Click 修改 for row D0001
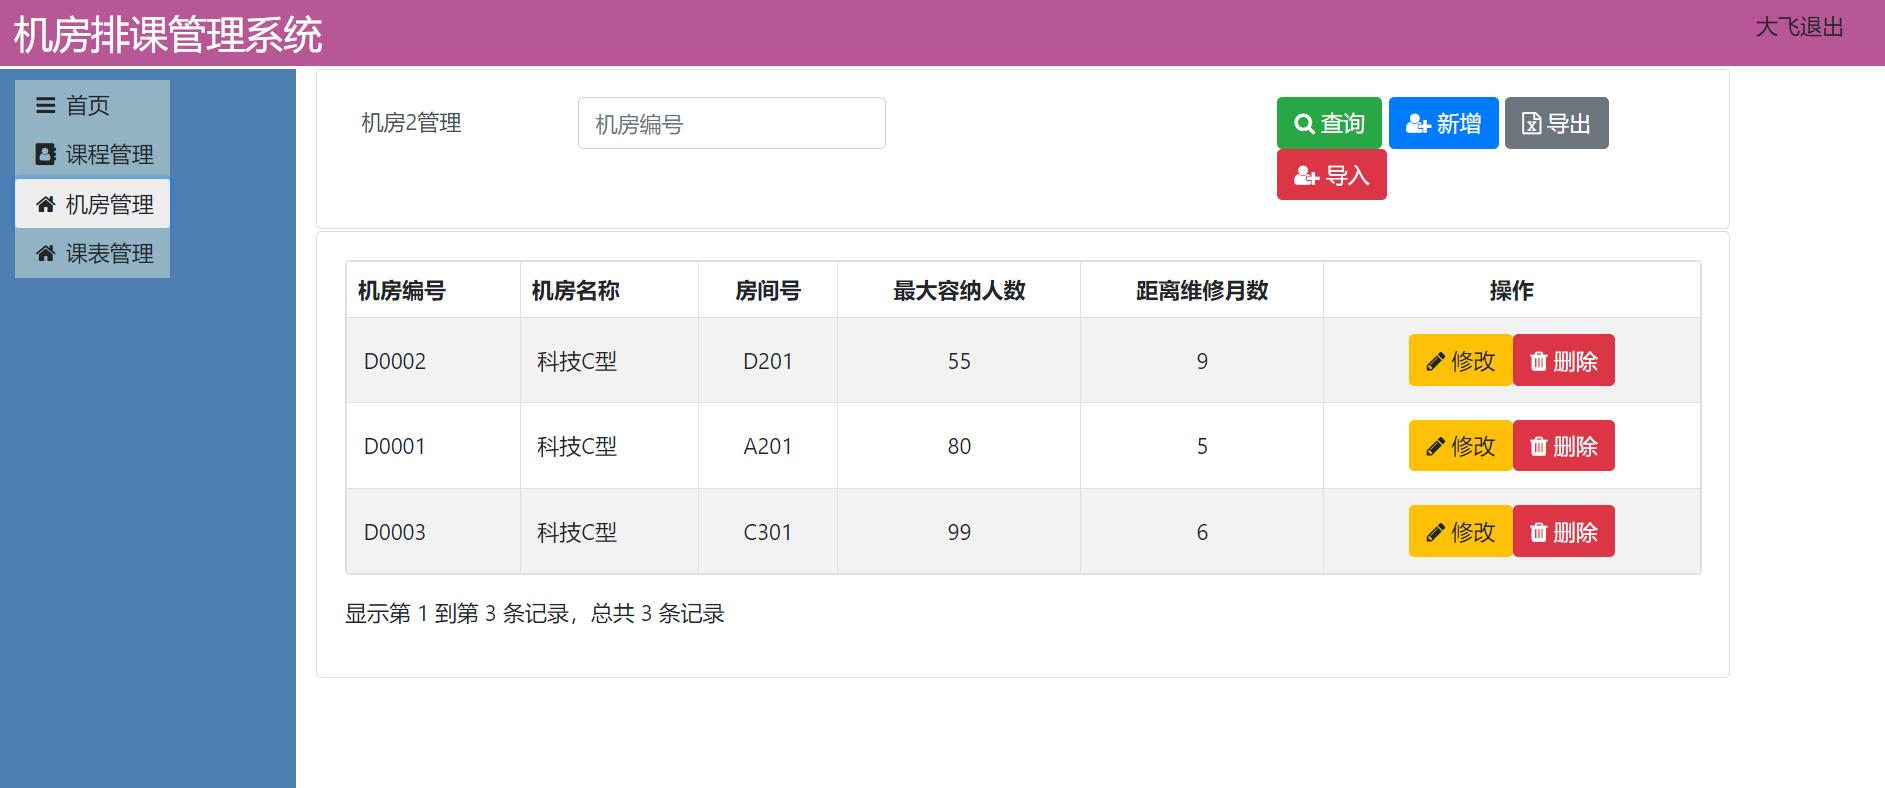This screenshot has width=1885, height=788. pos(1460,445)
